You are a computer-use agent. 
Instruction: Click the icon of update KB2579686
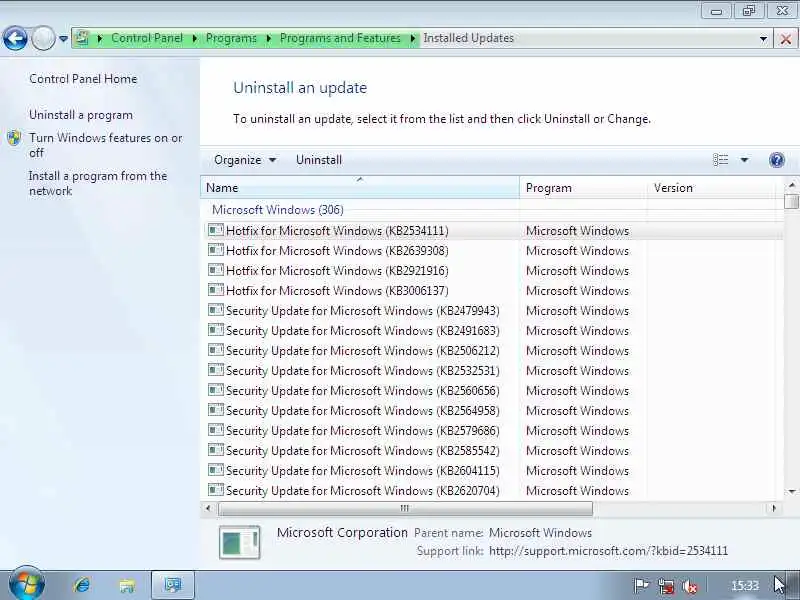[216, 430]
